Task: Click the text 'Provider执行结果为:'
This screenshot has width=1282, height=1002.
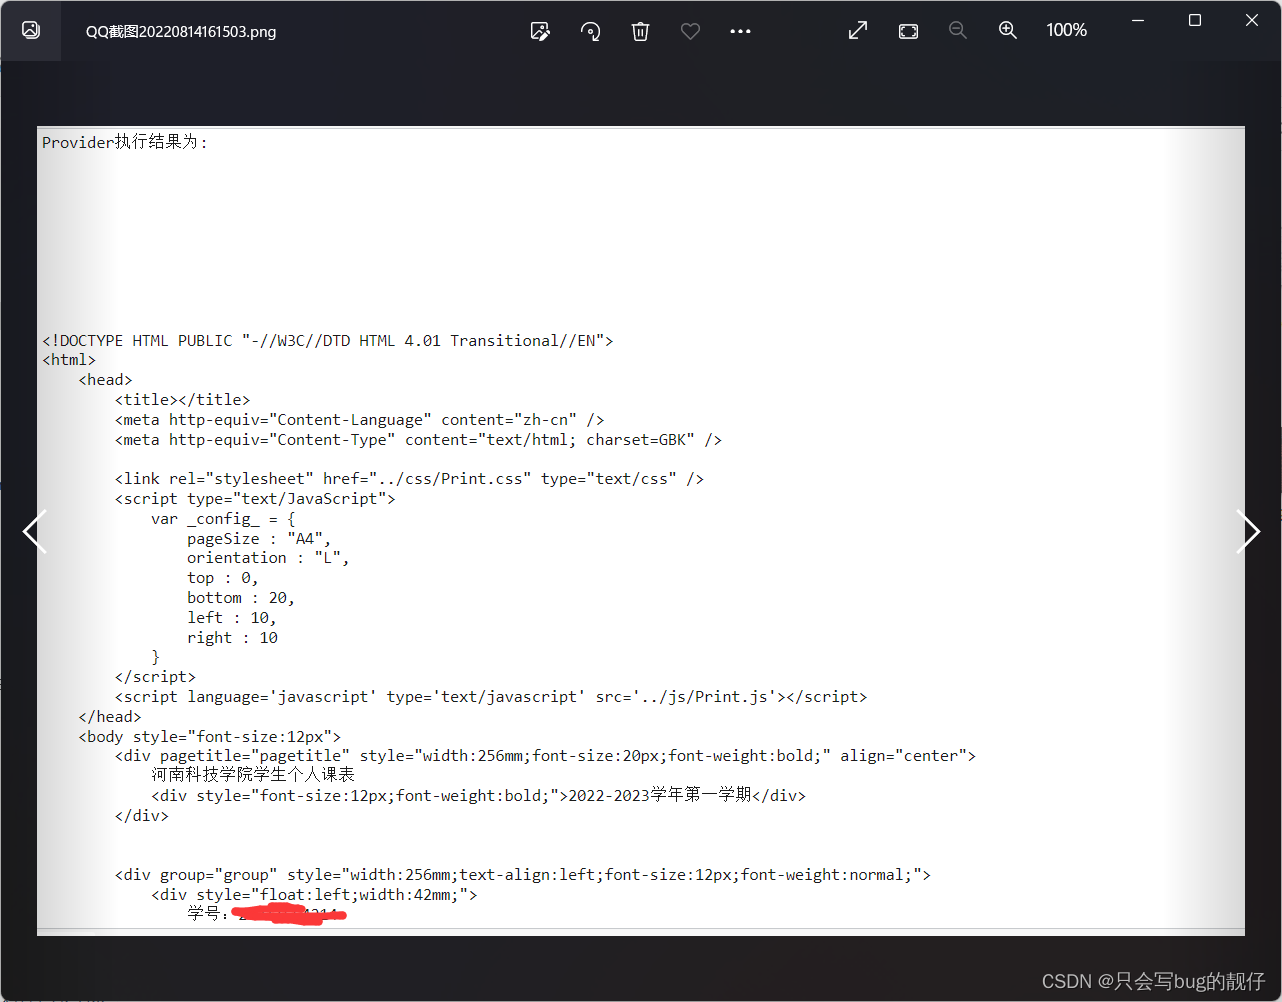Action: point(125,142)
